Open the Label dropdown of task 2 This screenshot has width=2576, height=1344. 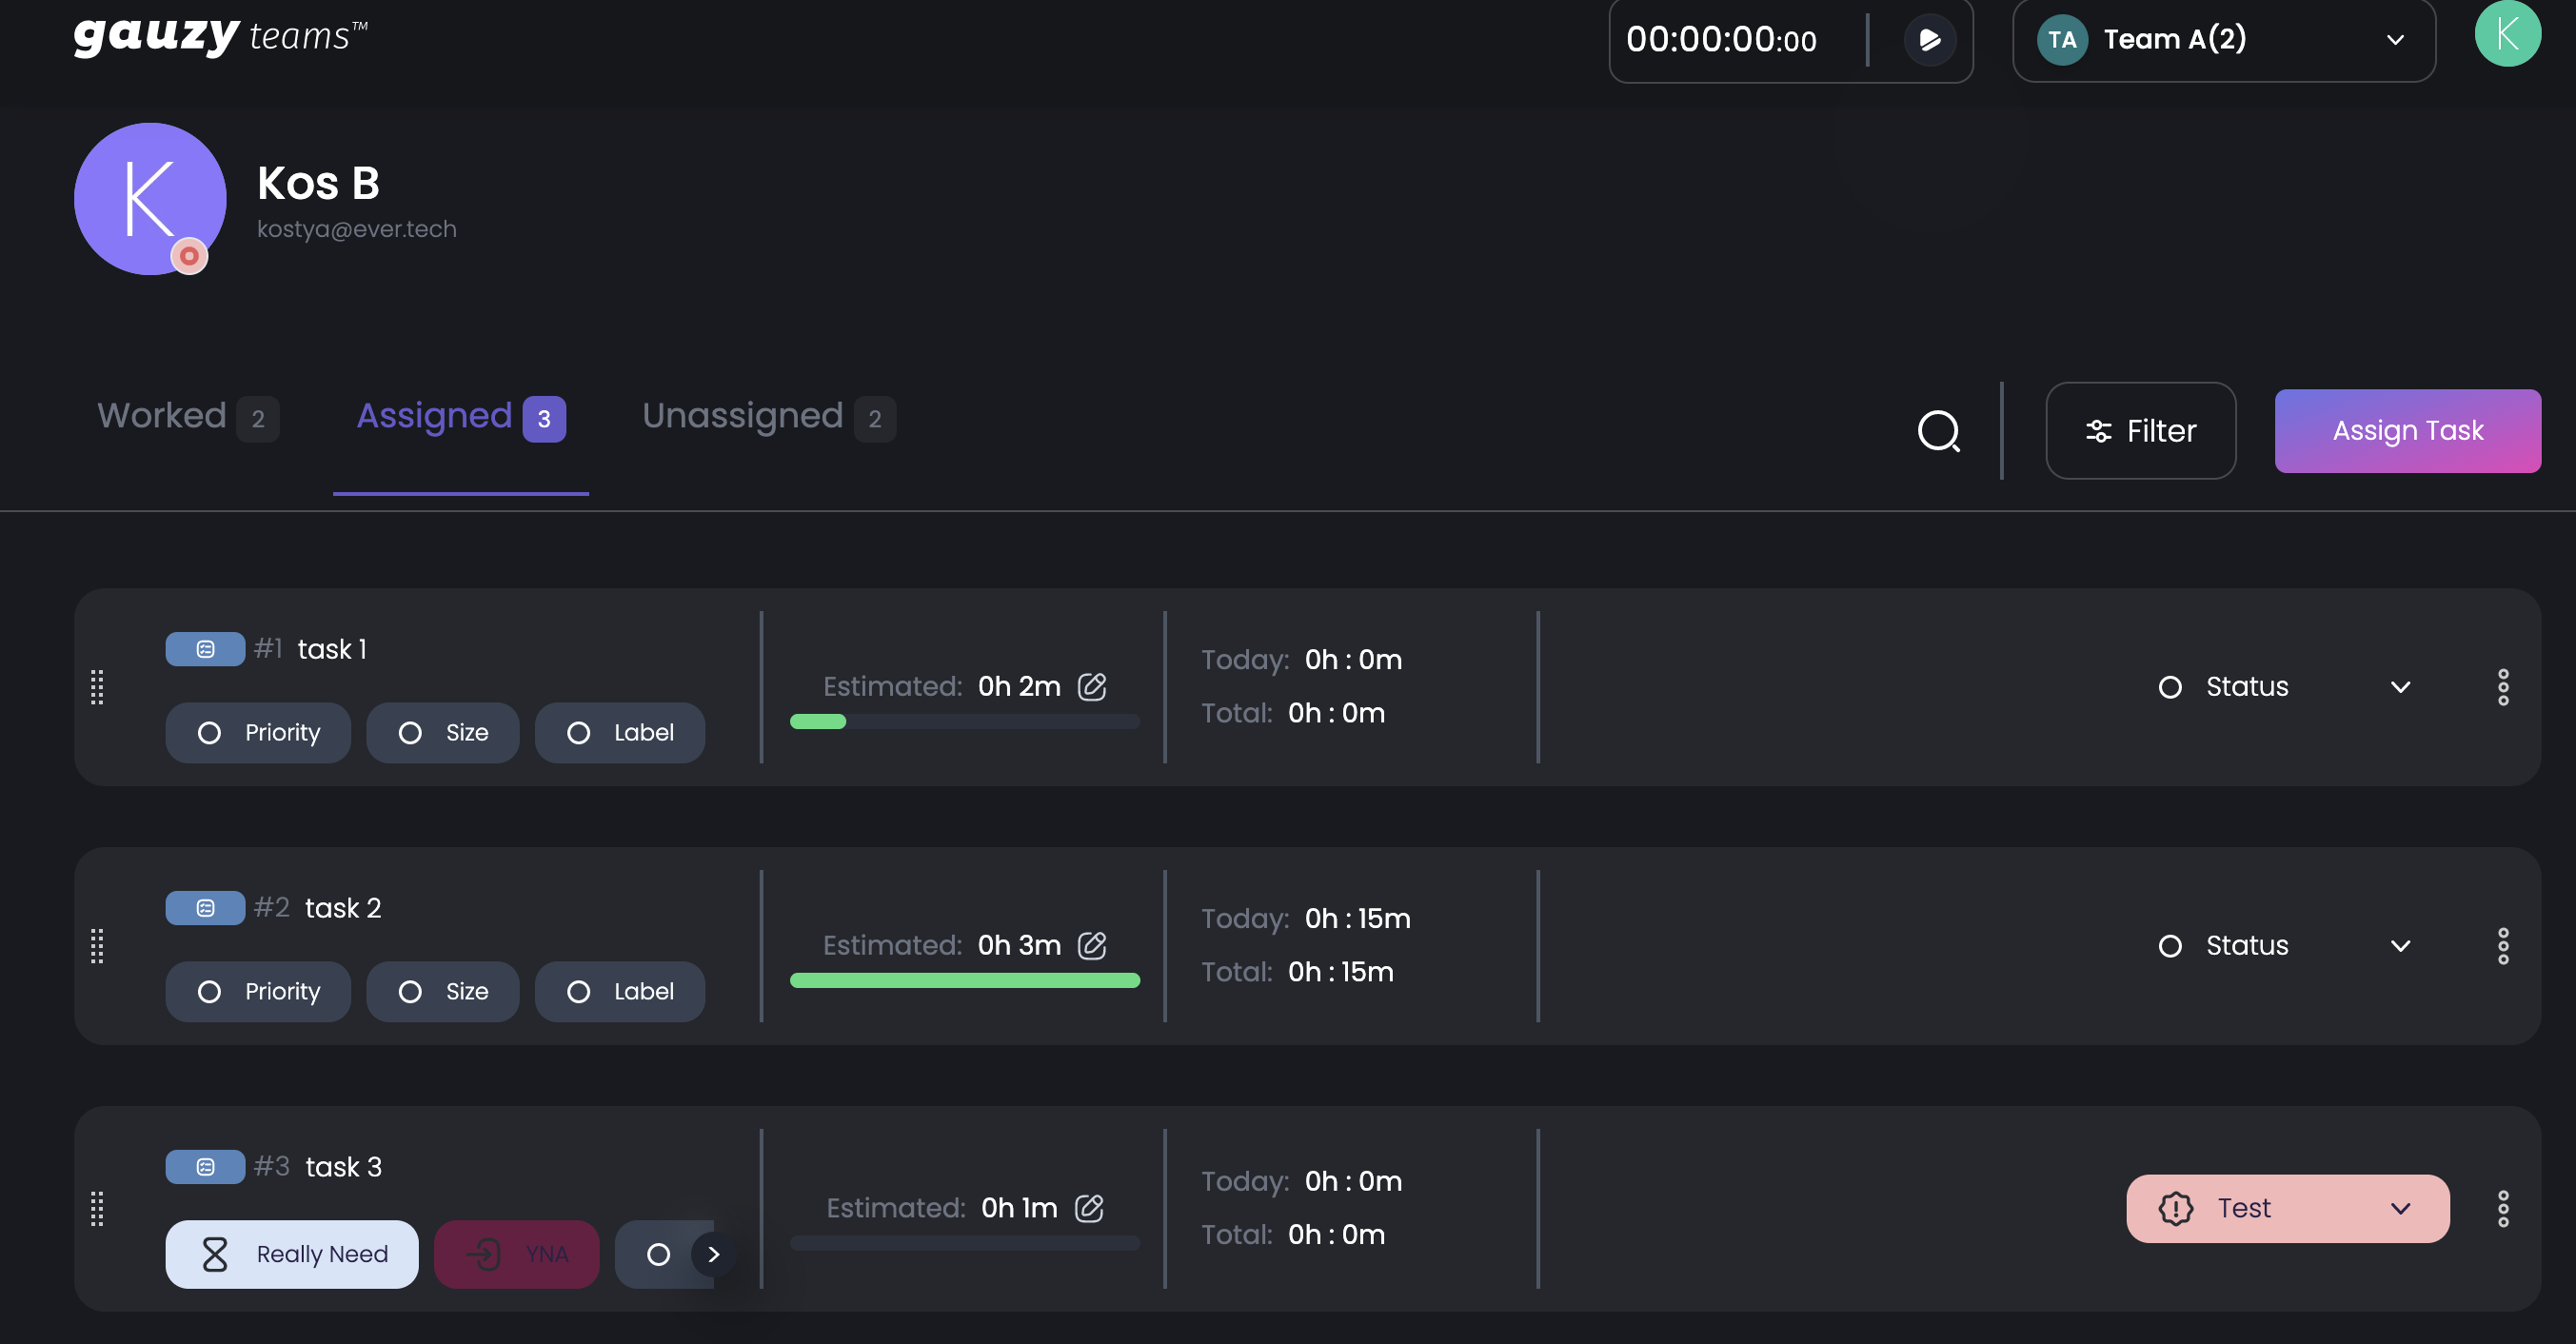click(620, 992)
